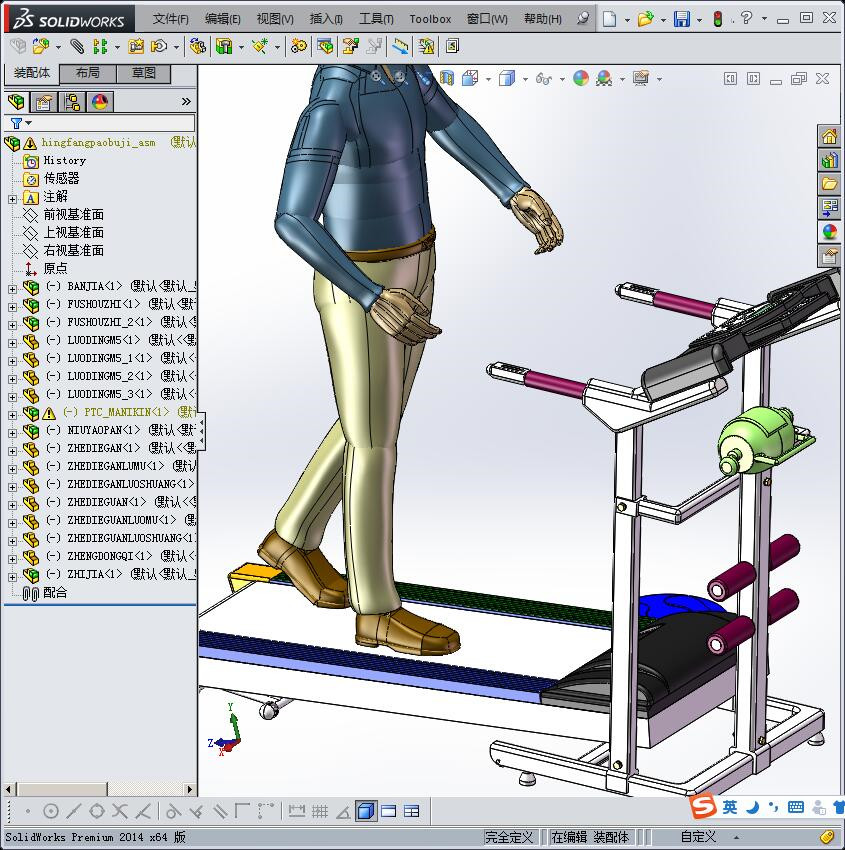Viewport: 845px width, 850px height.
Task: Open the Save icon's dropdown arrow
Action: (699, 20)
